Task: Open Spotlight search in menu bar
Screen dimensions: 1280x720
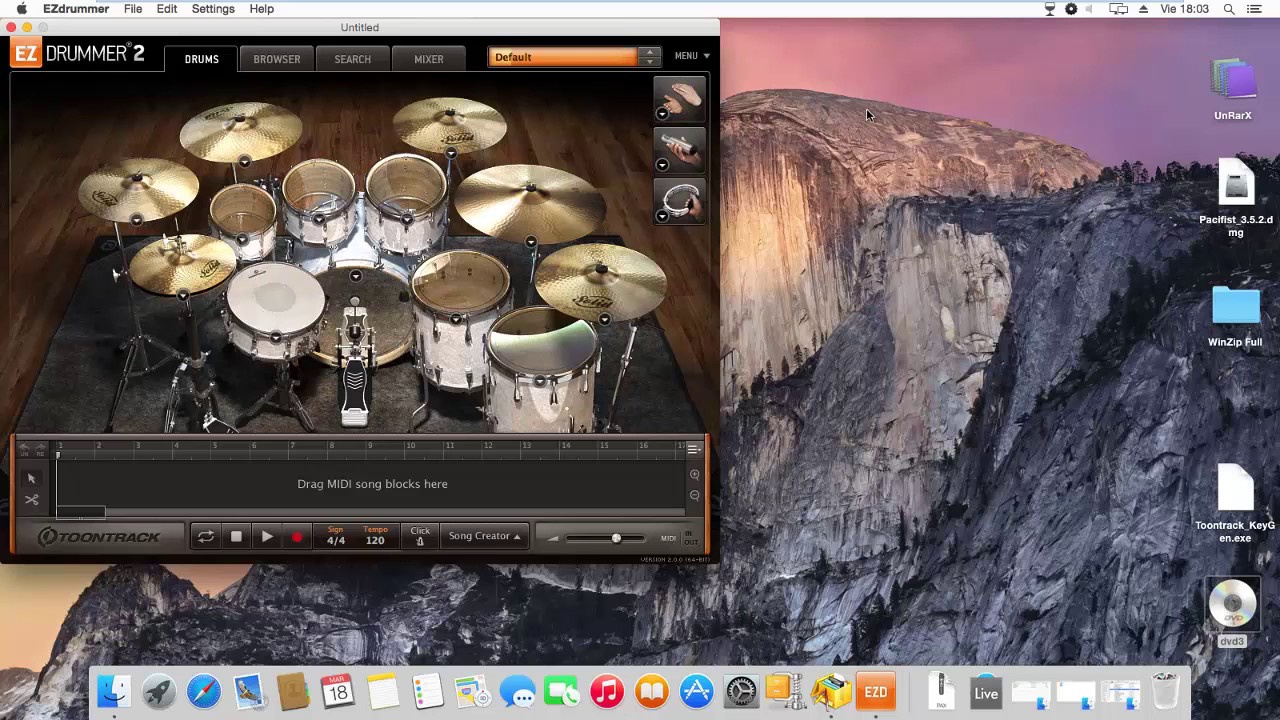Action: 1229,9
